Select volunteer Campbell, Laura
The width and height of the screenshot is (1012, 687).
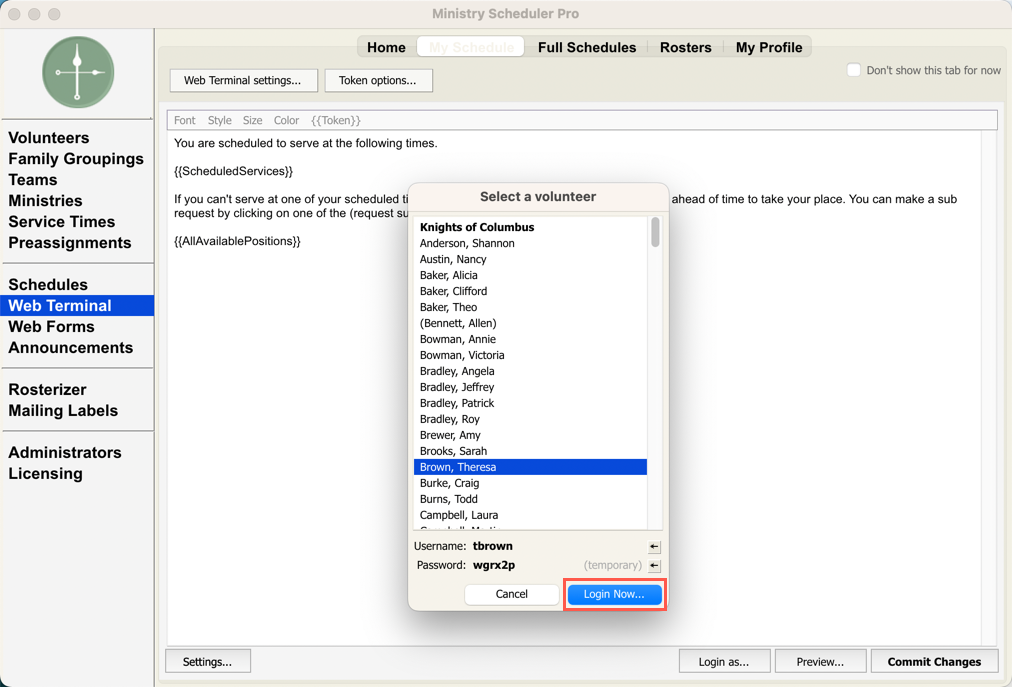pos(531,515)
